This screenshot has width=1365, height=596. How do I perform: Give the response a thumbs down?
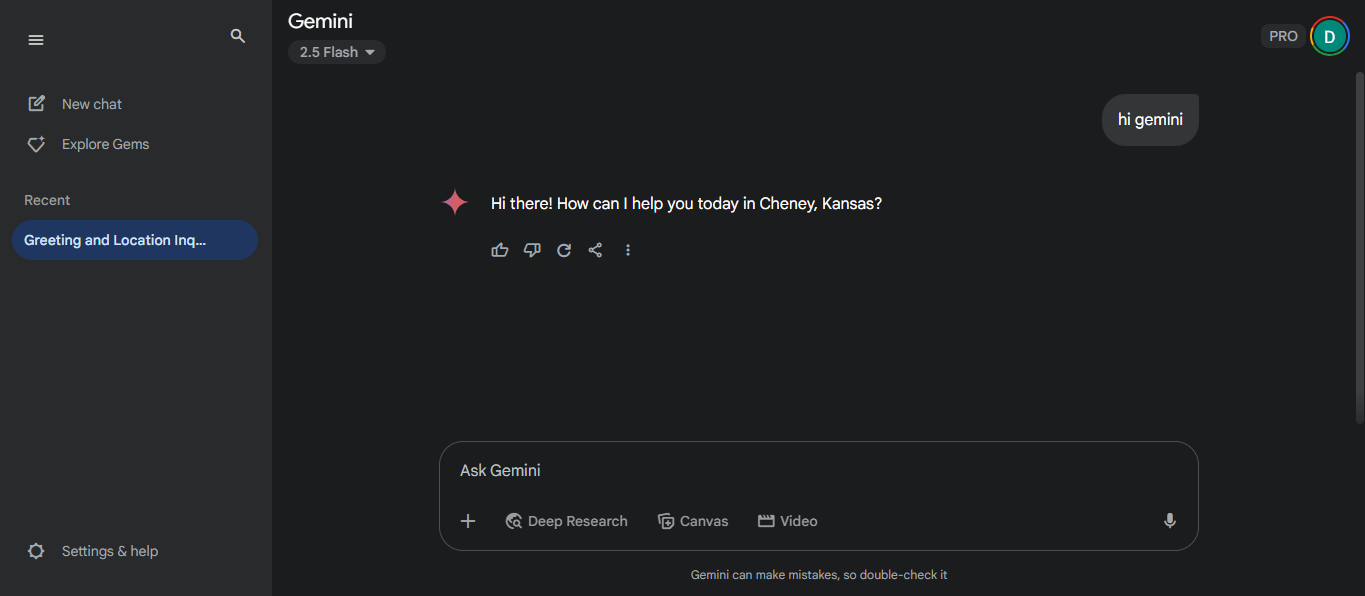click(x=532, y=250)
